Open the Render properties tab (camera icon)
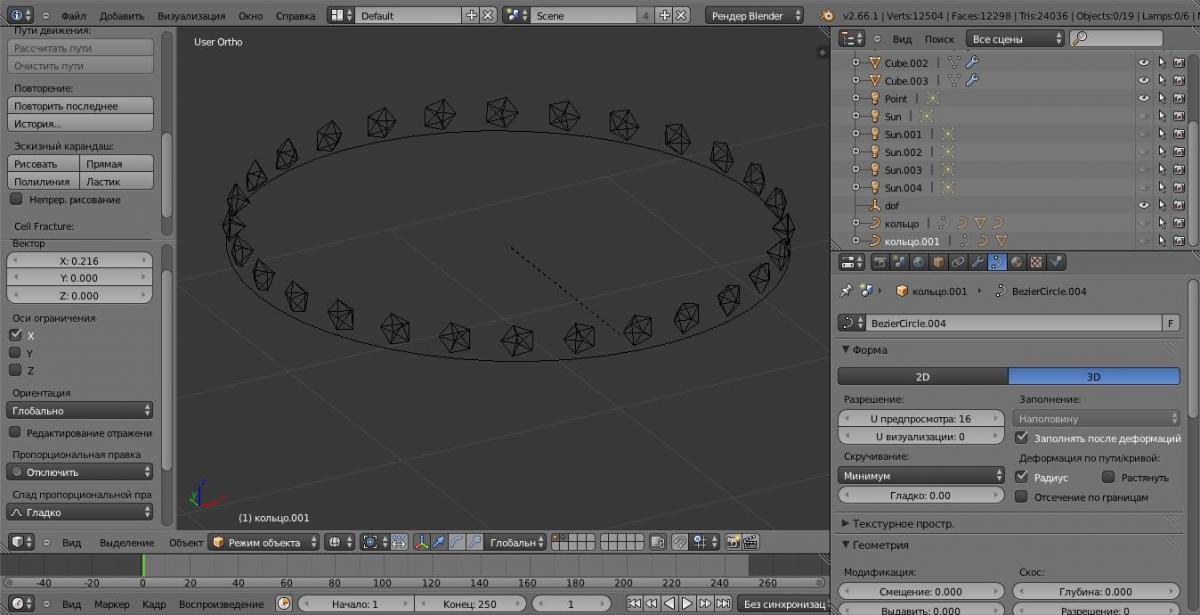The width and height of the screenshot is (1200, 615). pos(881,262)
